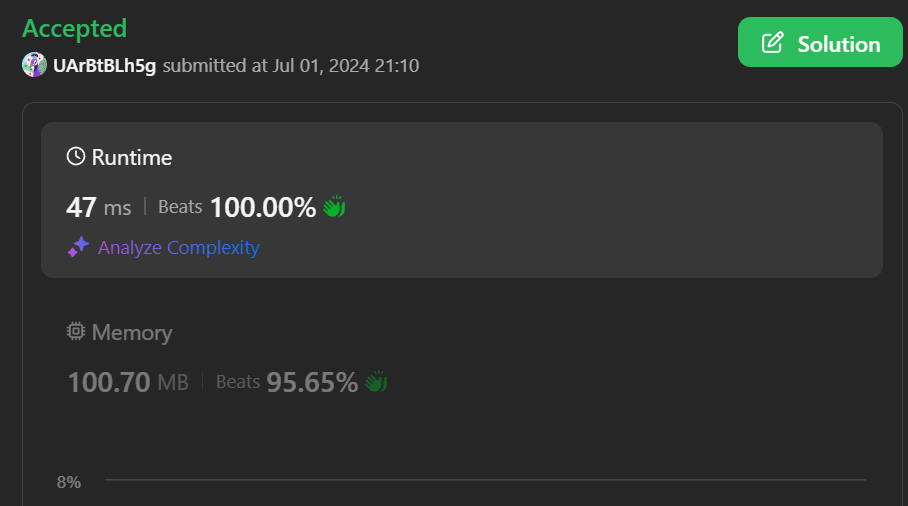Viewport: 908px width, 506px height.
Task: Open the UArBtBLh5g user avatar
Action: (34, 65)
